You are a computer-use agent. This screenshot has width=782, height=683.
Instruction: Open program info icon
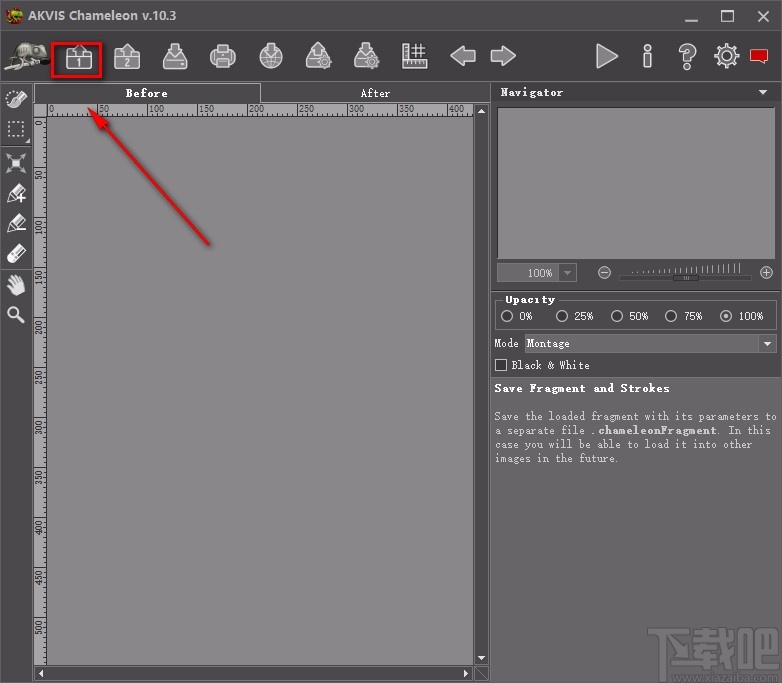click(x=647, y=56)
